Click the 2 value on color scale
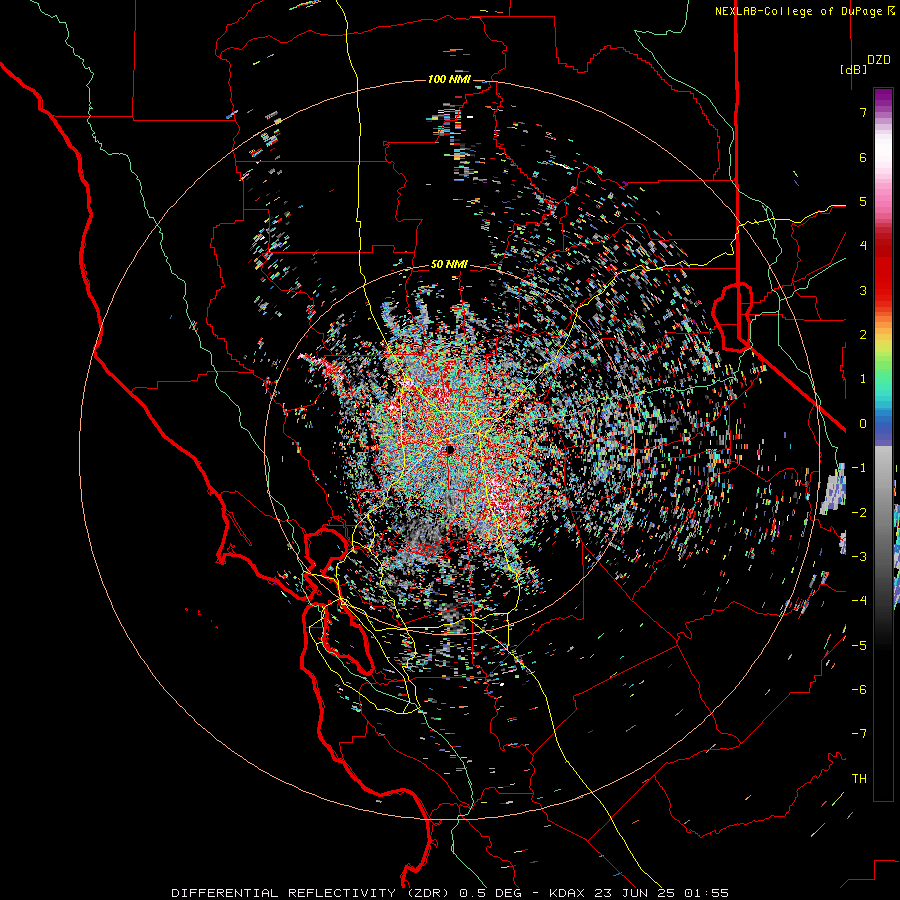Image resolution: width=900 pixels, height=900 pixels. click(863, 335)
